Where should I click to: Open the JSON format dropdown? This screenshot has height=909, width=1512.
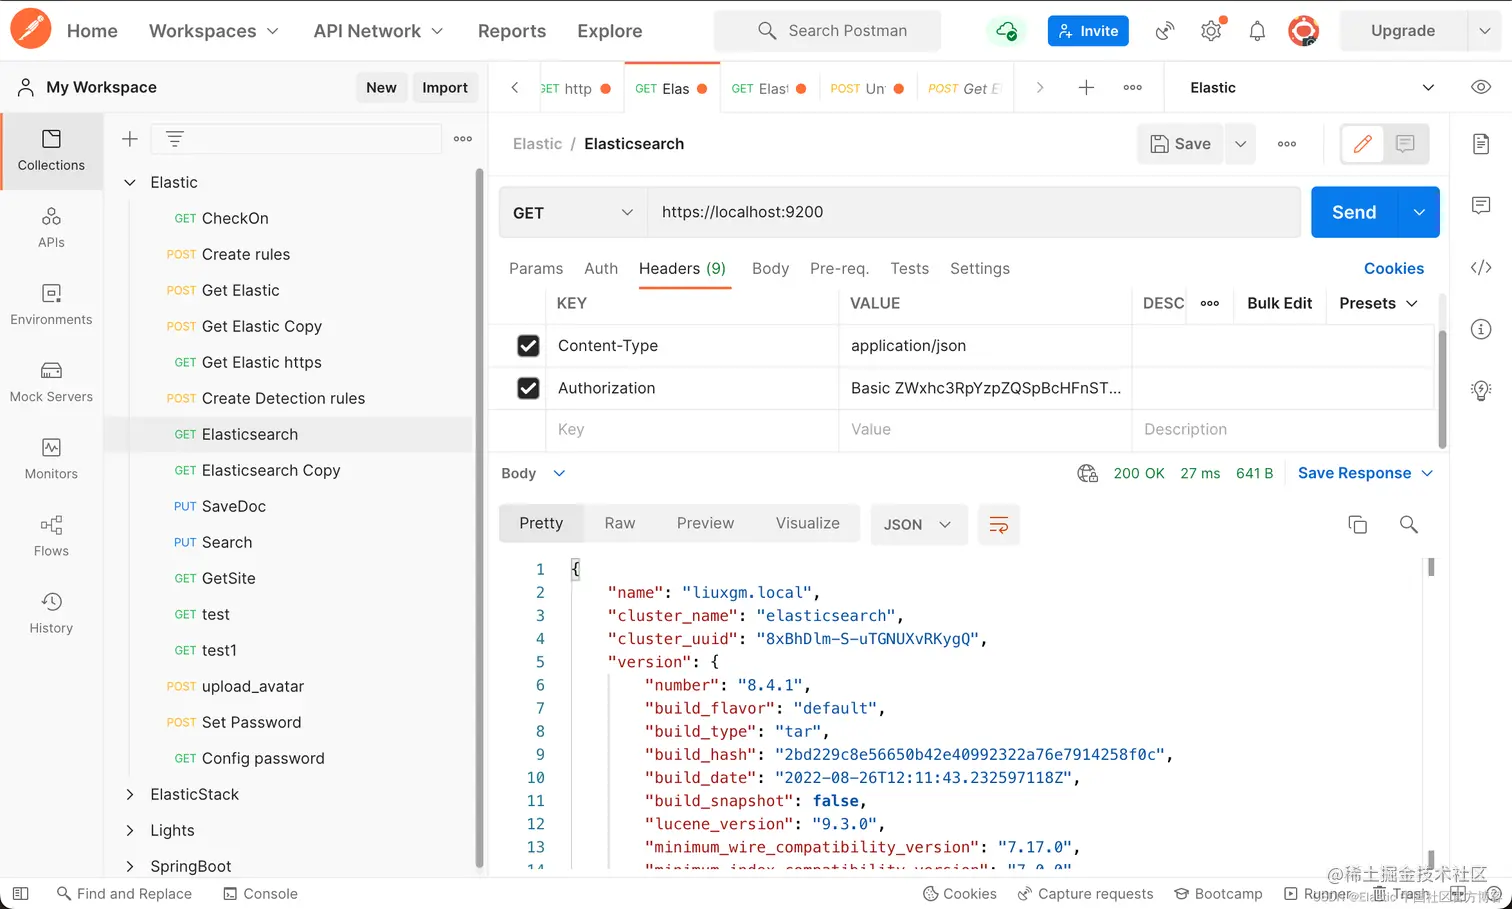coord(918,525)
